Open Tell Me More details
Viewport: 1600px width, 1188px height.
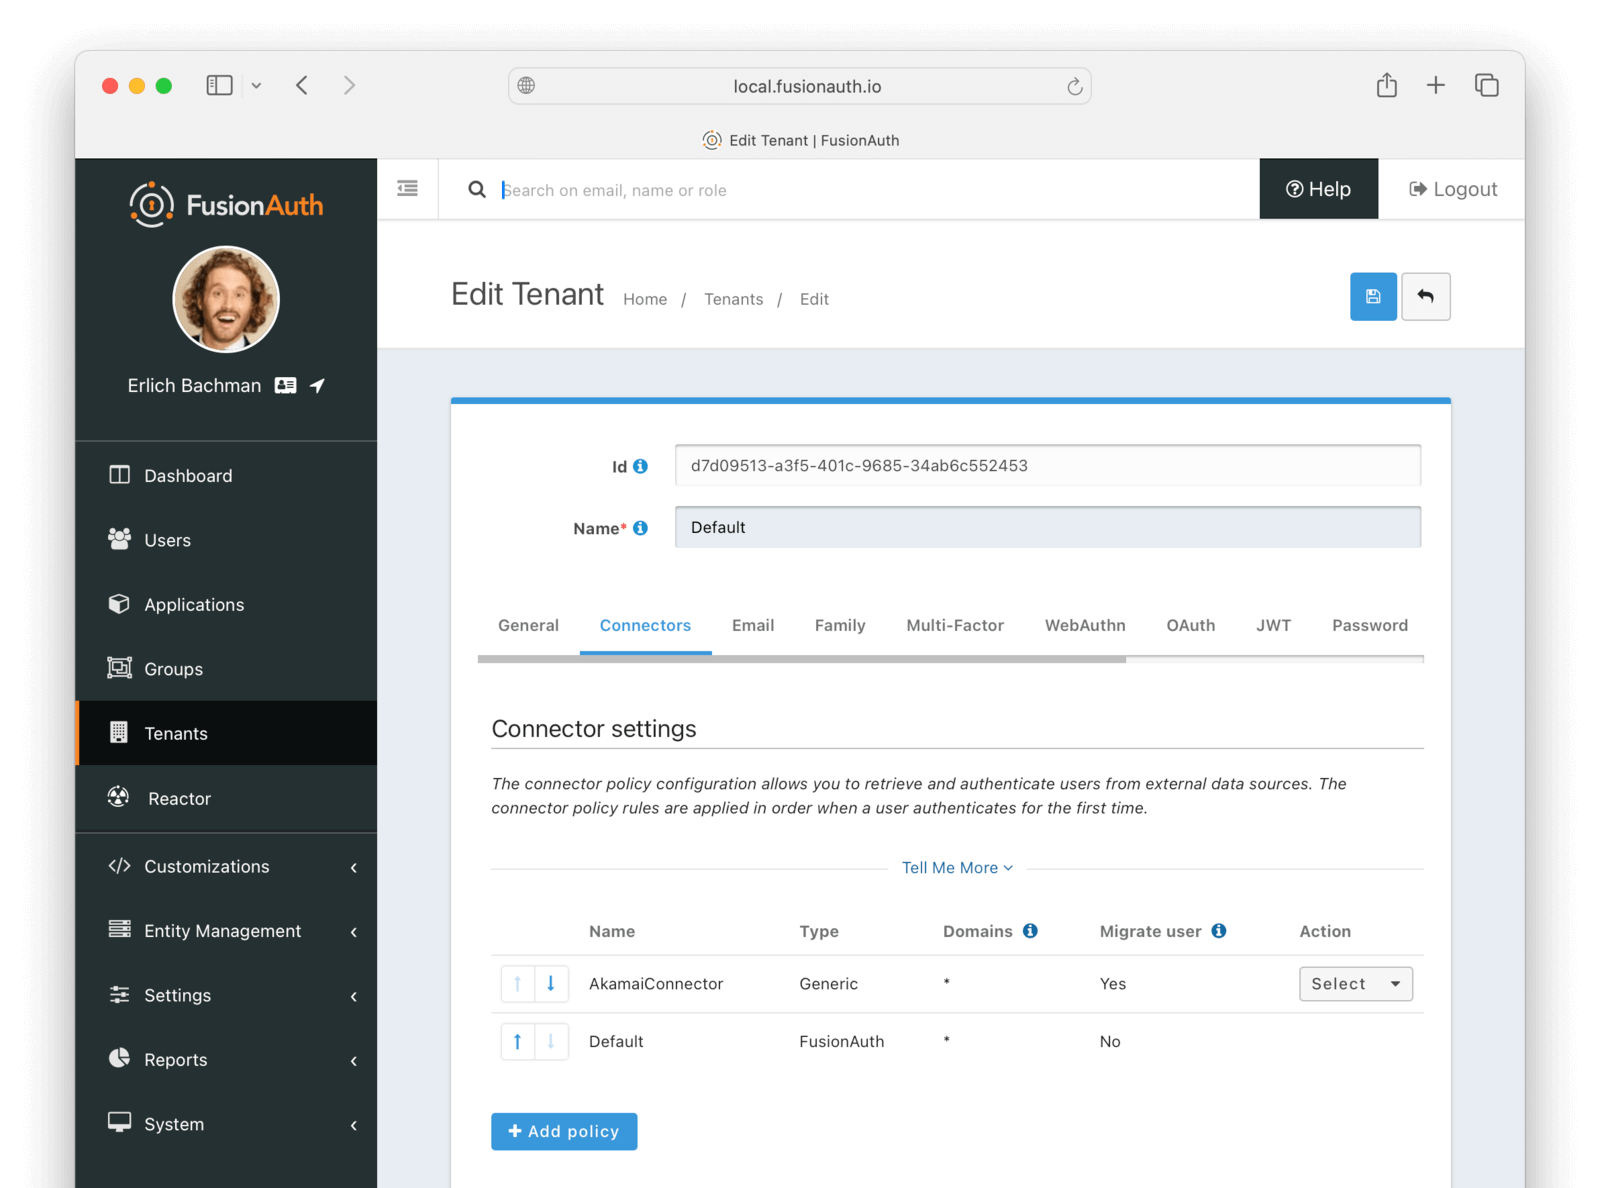956,867
